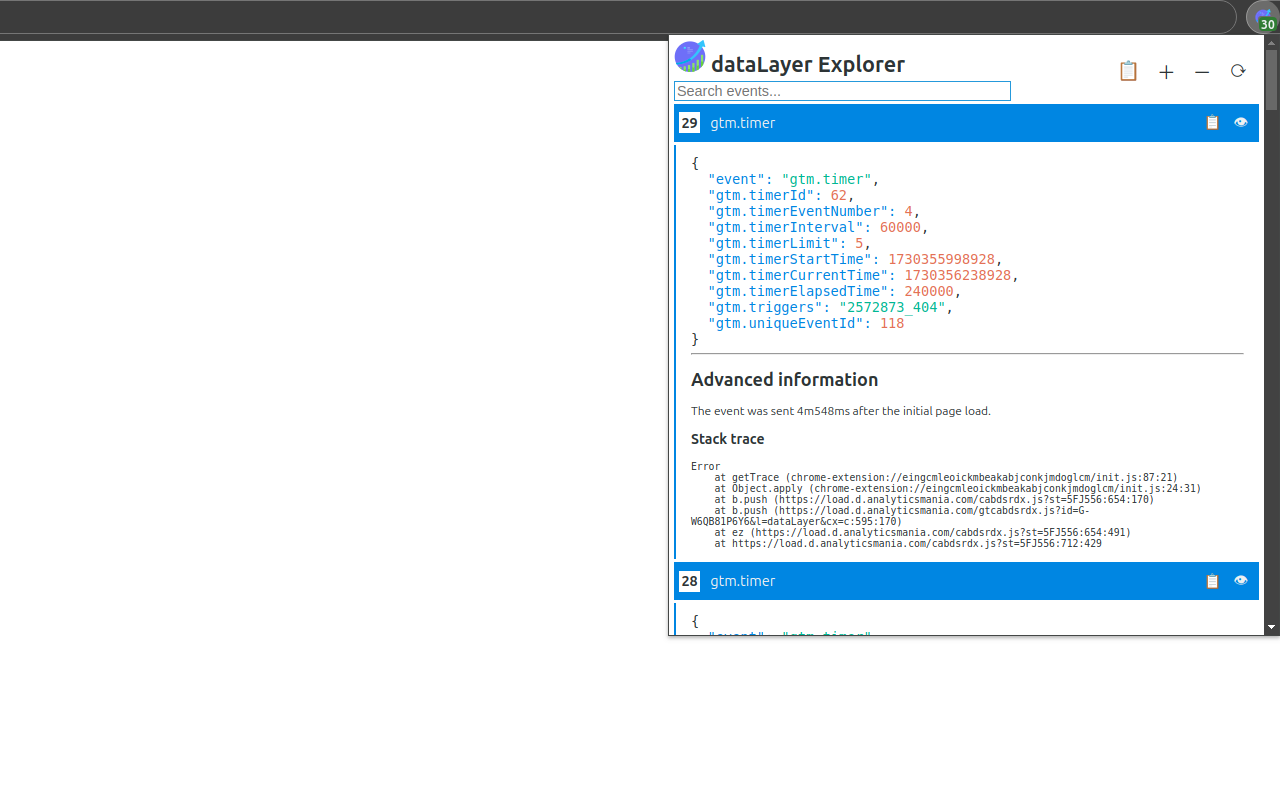The width and height of the screenshot is (1280, 800).
Task: Select the gtm.timerCurrentTime value 1730356238928
Action: [x=957, y=275]
